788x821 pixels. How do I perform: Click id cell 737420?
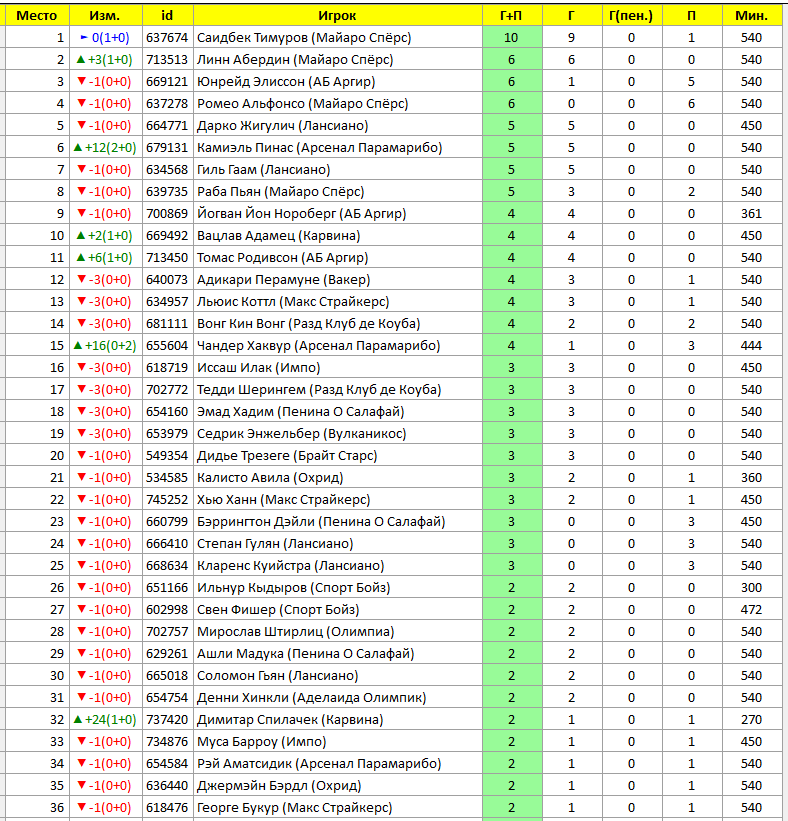coord(168,719)
